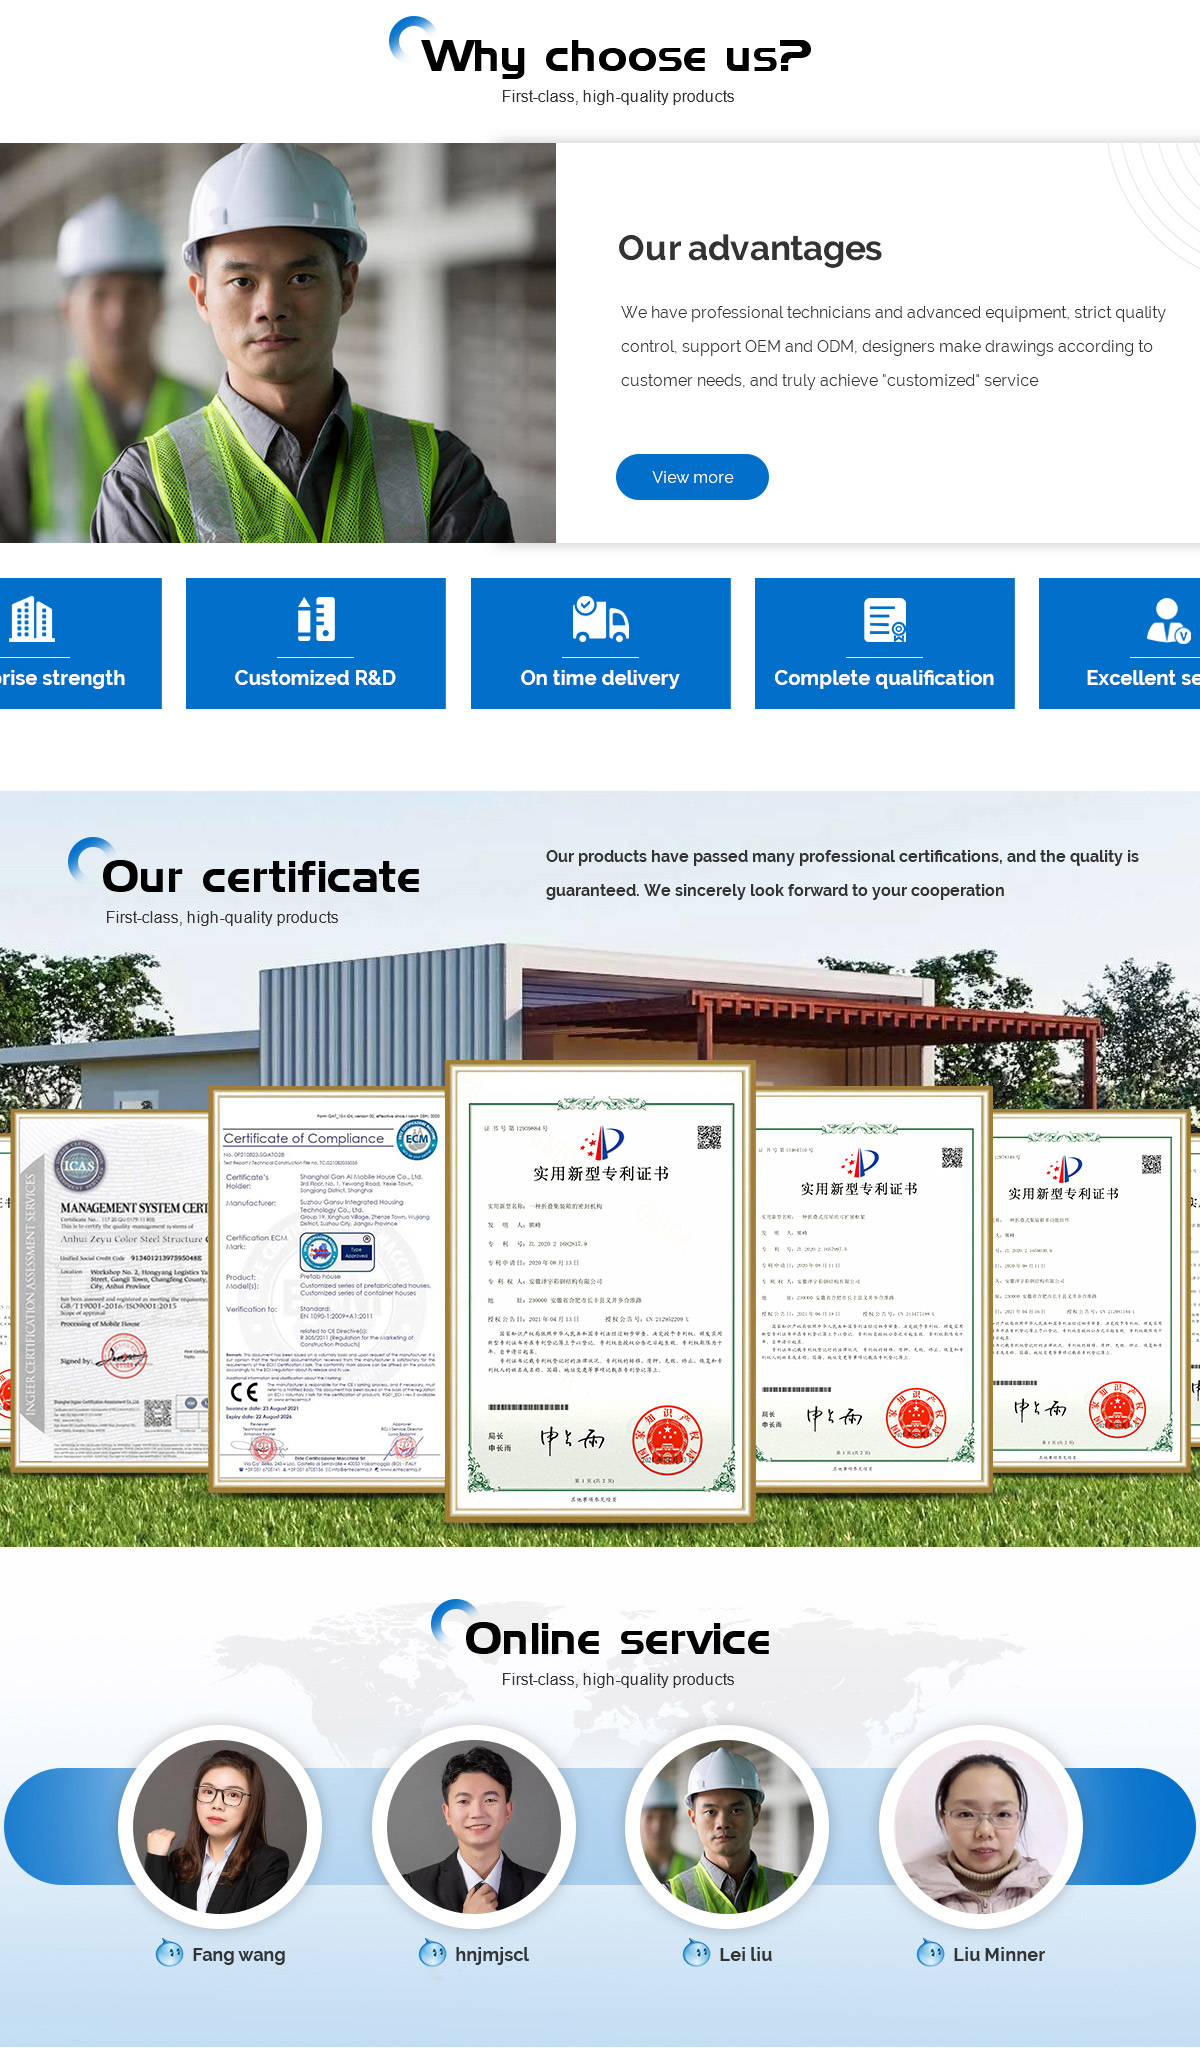Click the engineer in hard hat photo
The height and width of the screenshot is (2067, 1200).
278,343
